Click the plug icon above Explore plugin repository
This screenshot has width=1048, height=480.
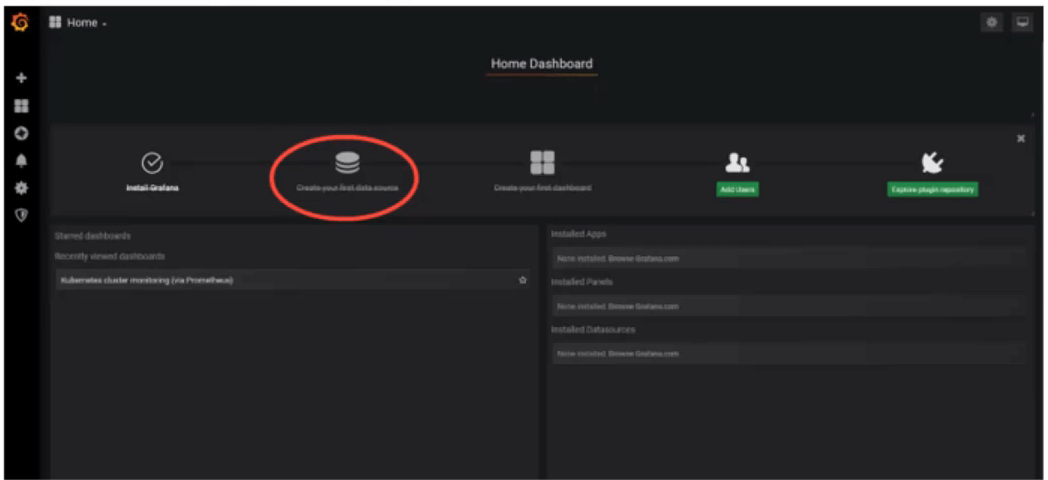coord(932,162)
